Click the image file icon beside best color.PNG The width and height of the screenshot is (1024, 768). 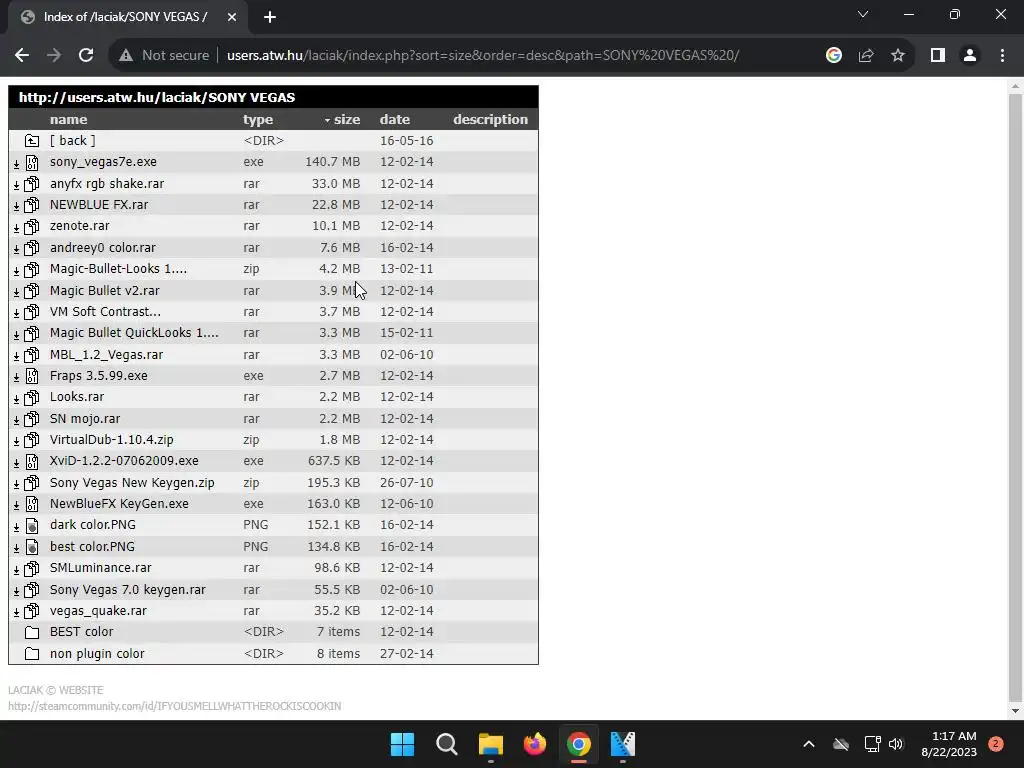[31, 547]
